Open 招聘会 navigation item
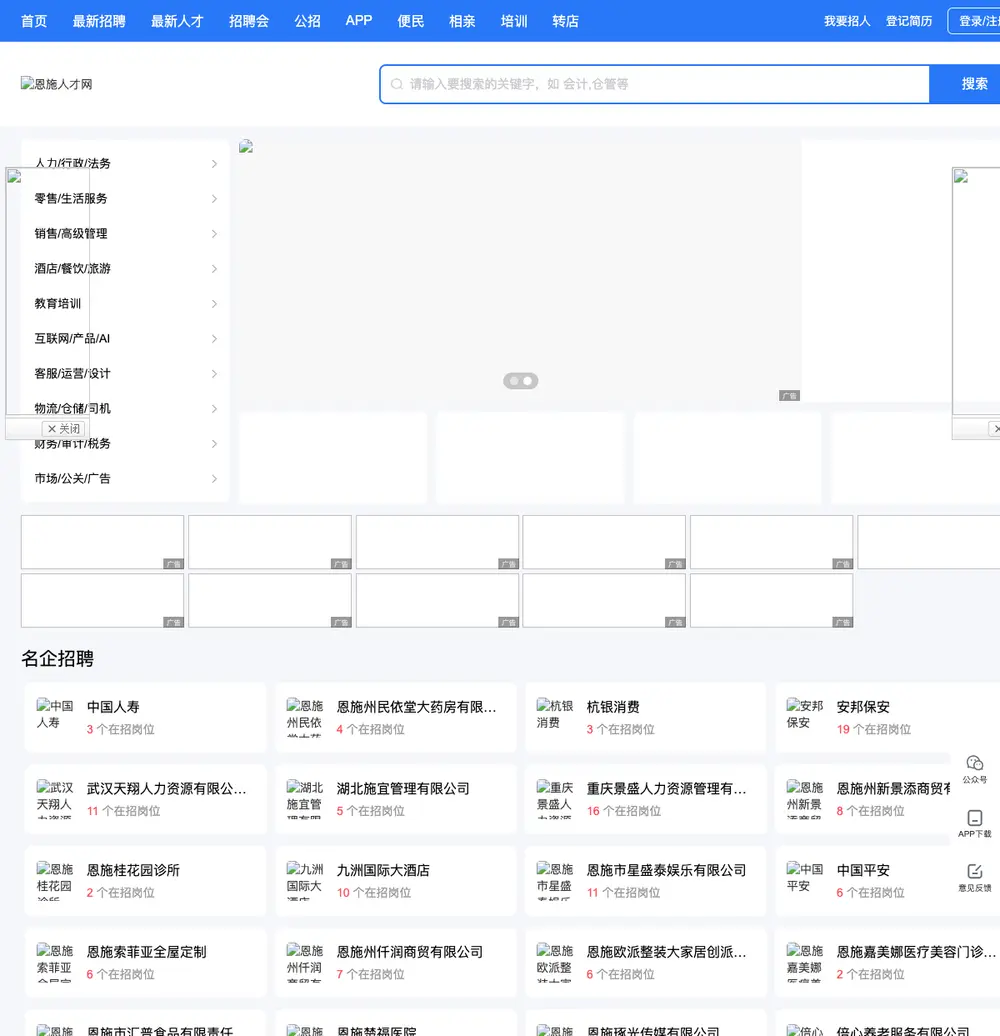Image resolution: width=1000 pixels, height=1036 pixels. coord(249,21)
